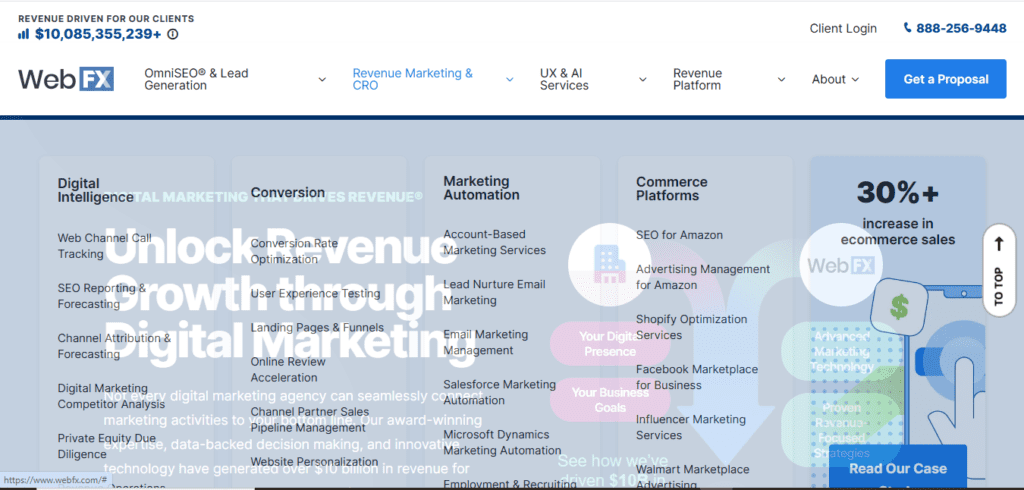Open Digital Marketing Competitor Analysis

(x=111, y=396)
